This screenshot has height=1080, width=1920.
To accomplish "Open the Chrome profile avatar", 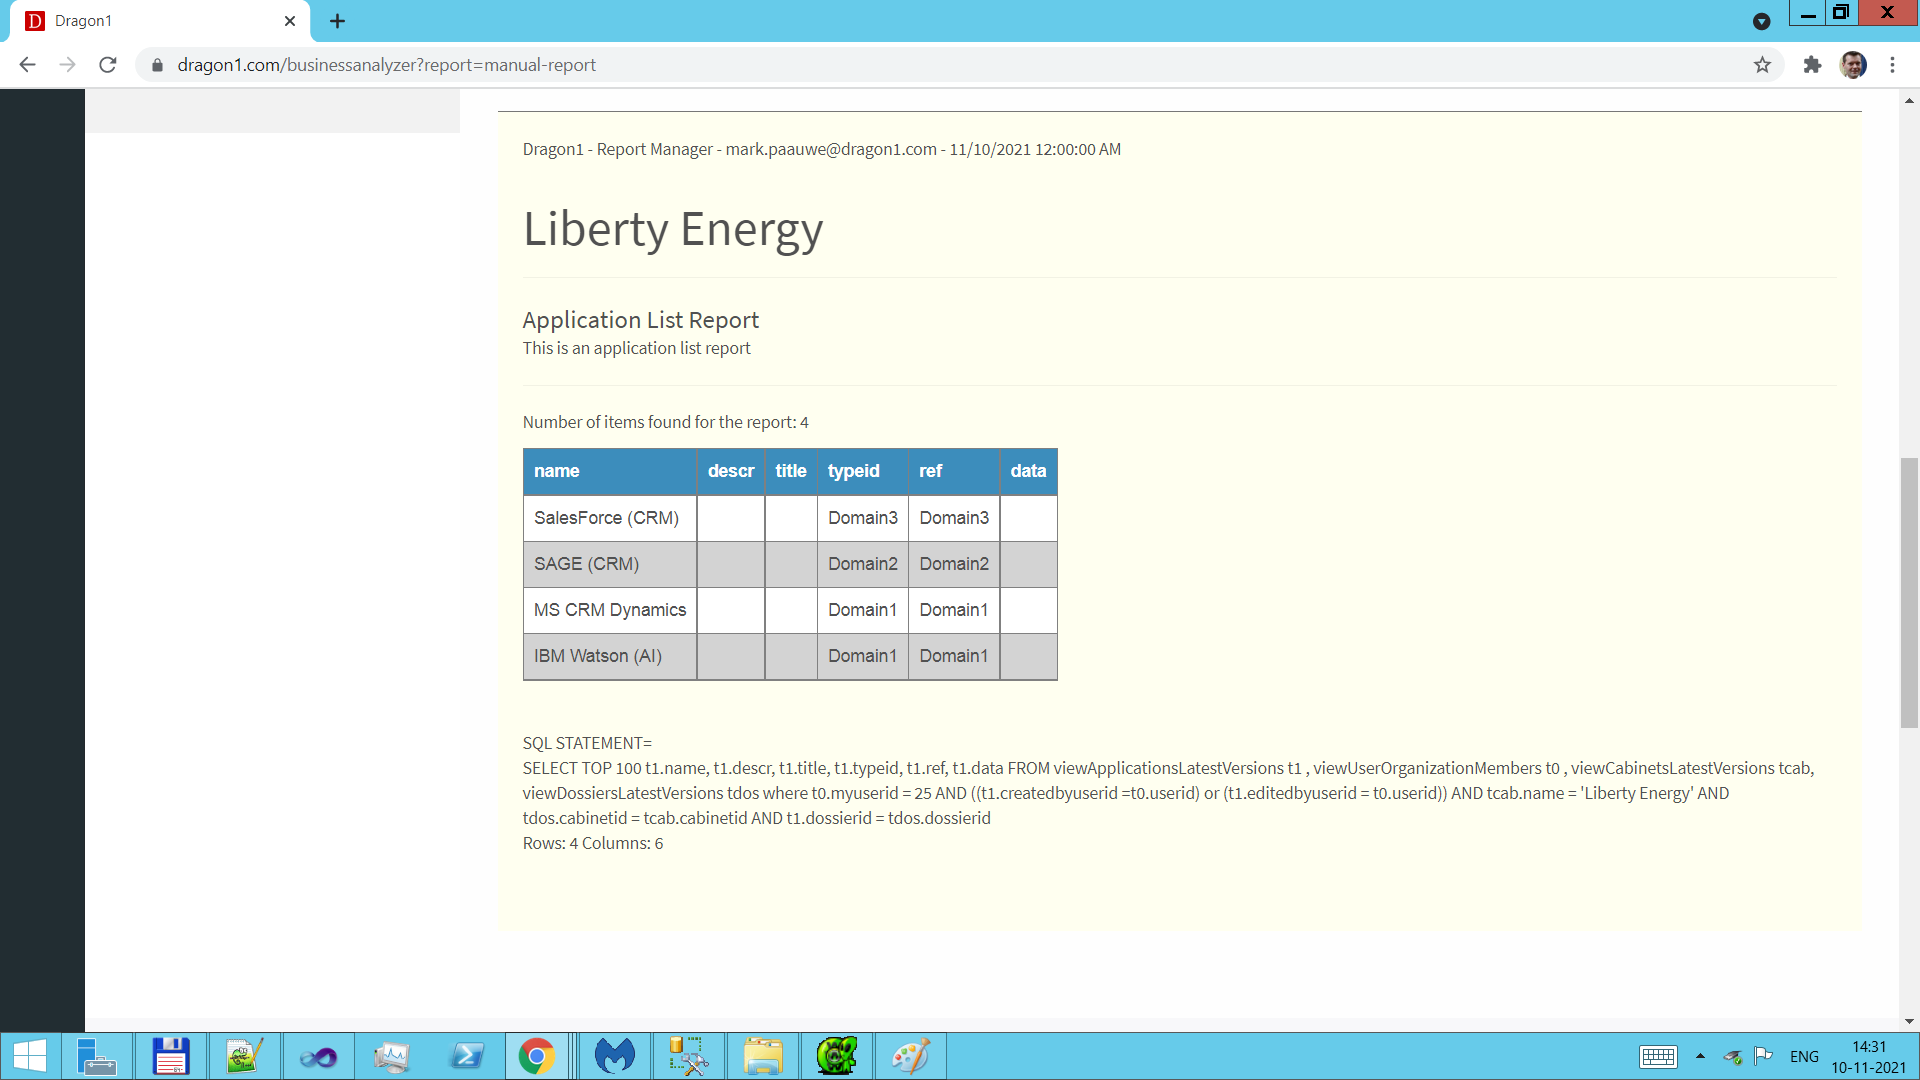I will click(1853, 65).
